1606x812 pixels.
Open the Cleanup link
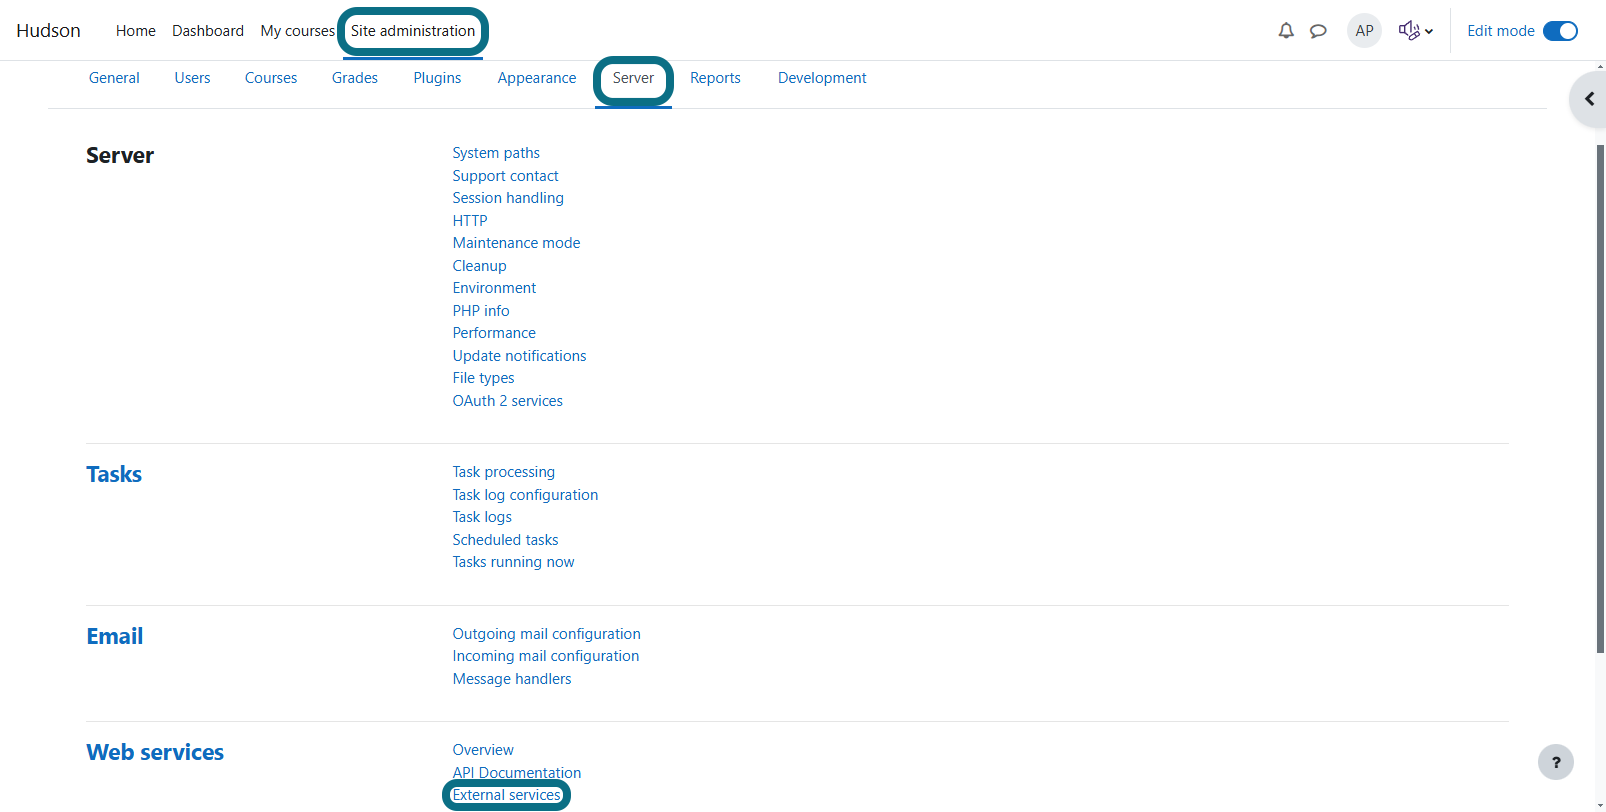point(479,266)
